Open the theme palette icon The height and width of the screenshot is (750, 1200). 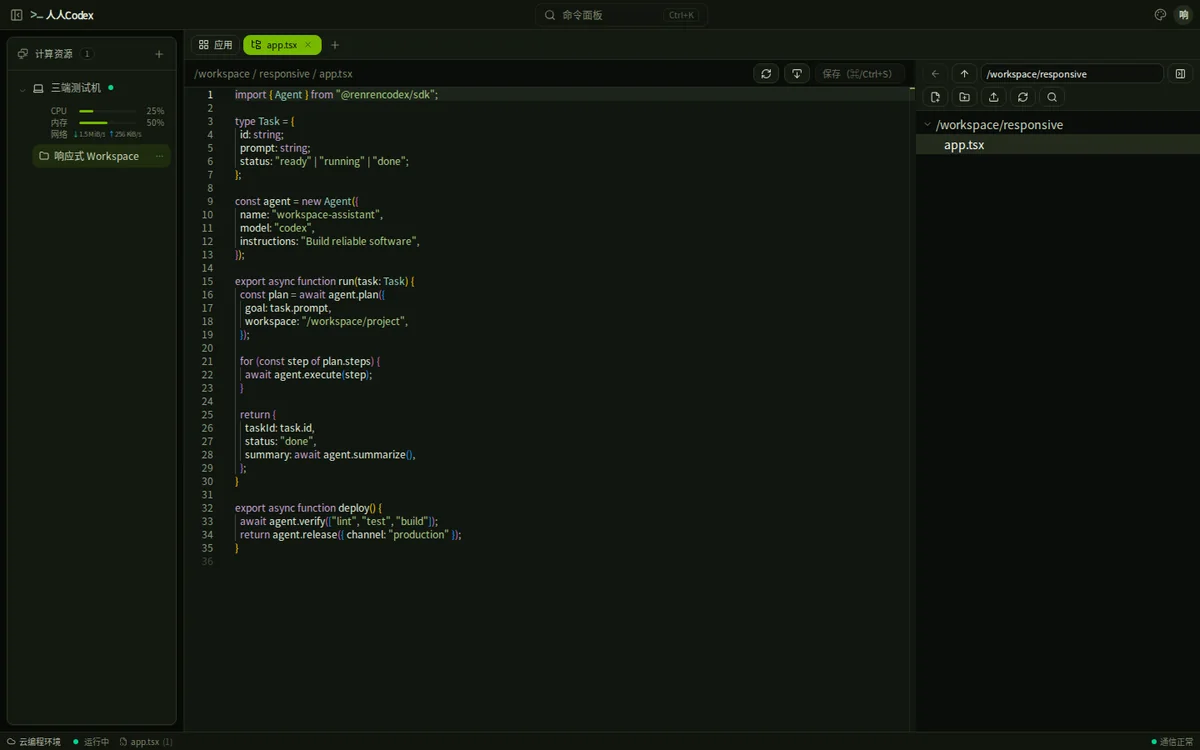click(x=1160, y=15)
